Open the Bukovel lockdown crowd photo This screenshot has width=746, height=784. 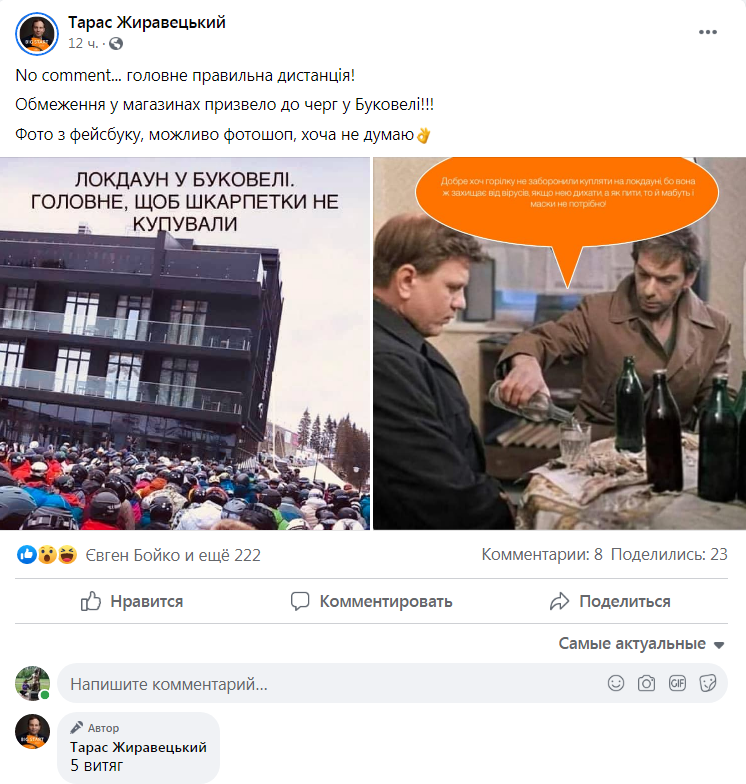[x=185, y=344]
